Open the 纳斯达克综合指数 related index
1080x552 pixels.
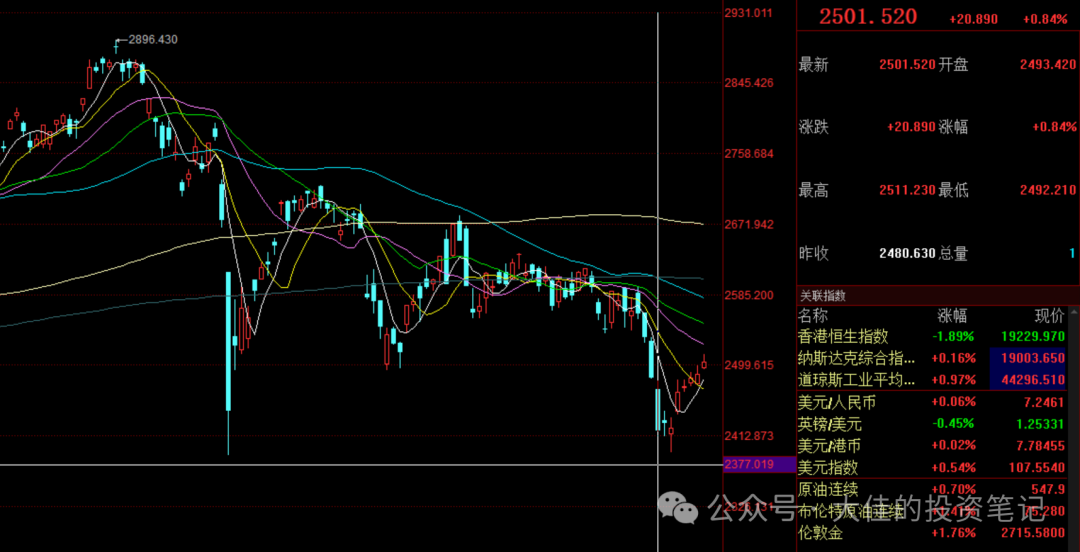click(937, 358)
